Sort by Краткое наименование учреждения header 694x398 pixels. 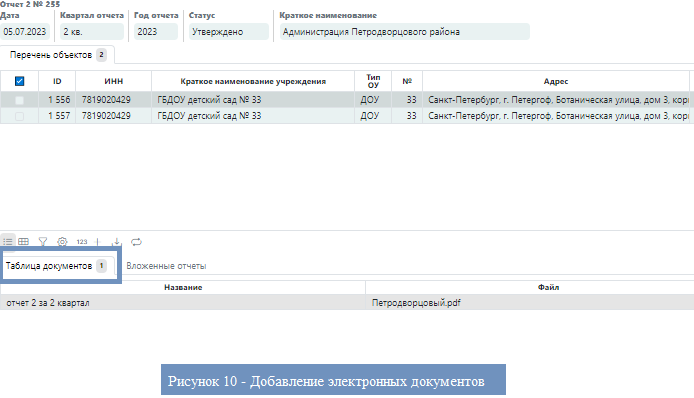click(253, 81)
